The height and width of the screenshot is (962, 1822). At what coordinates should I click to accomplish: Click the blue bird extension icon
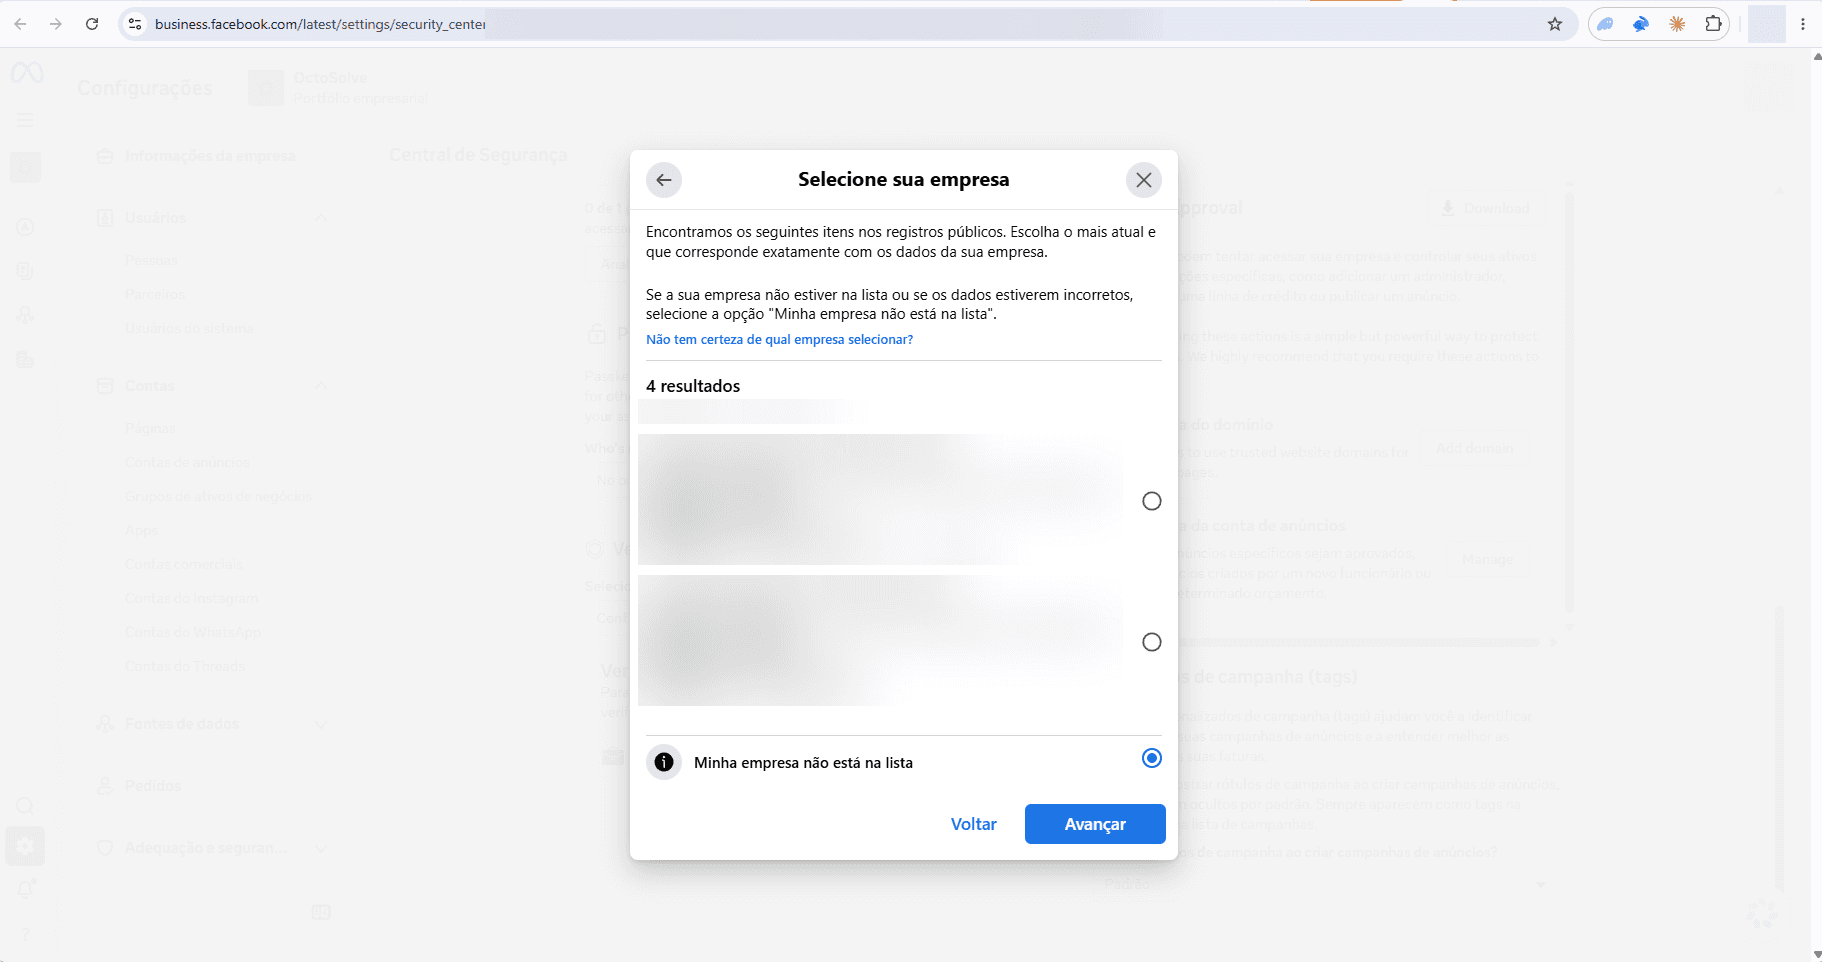coord(1641,24)
